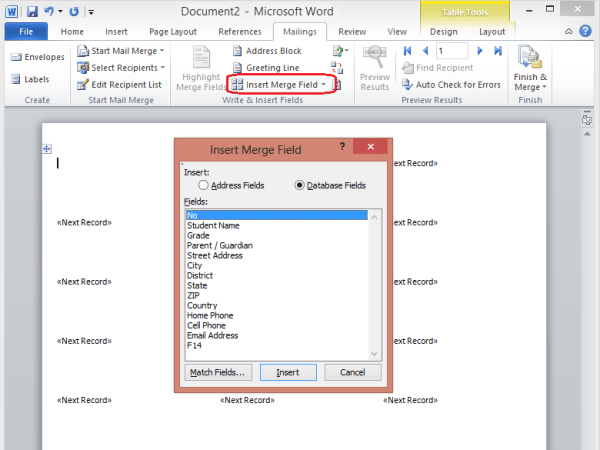Save the document with the floppy icon
Screen dimensions: 600x450
click(x=32, y=11)
